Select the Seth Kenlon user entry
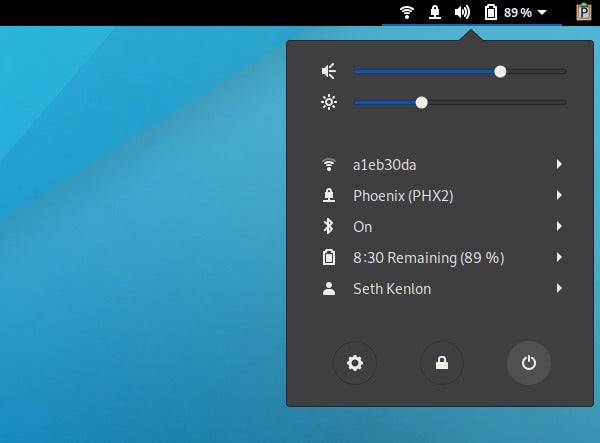 [440, 288]
